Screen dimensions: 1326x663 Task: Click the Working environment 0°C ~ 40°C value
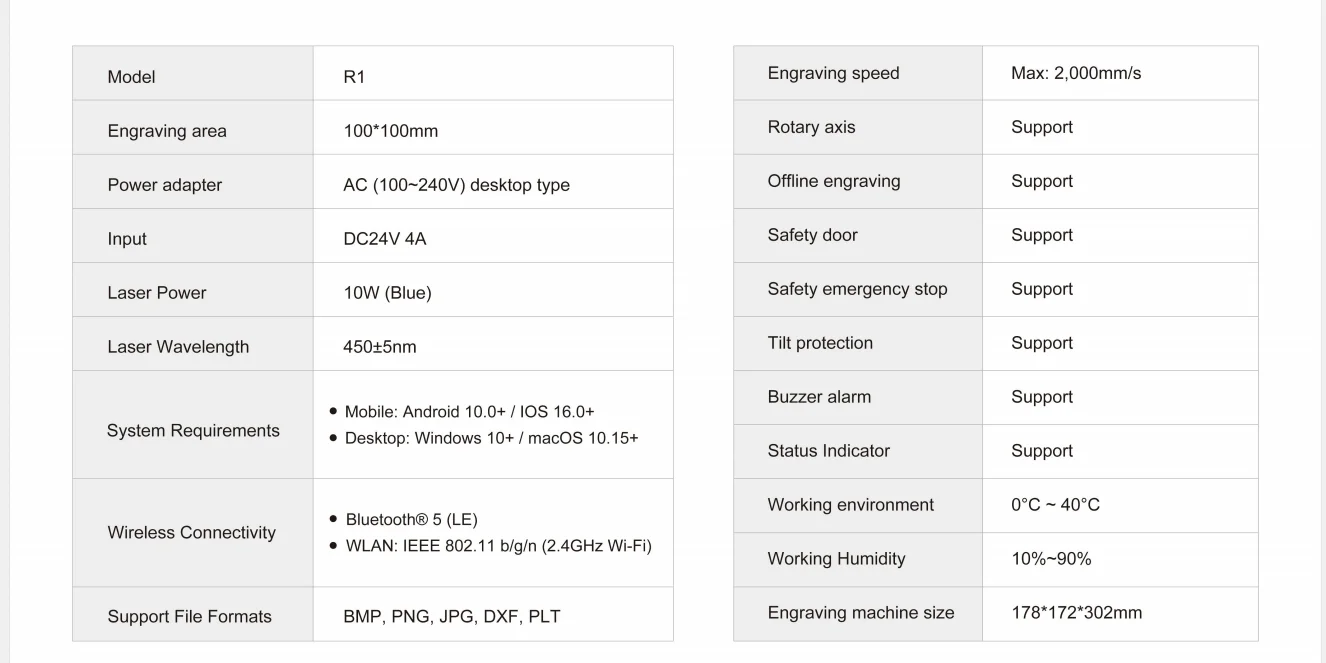(1055, 505)
